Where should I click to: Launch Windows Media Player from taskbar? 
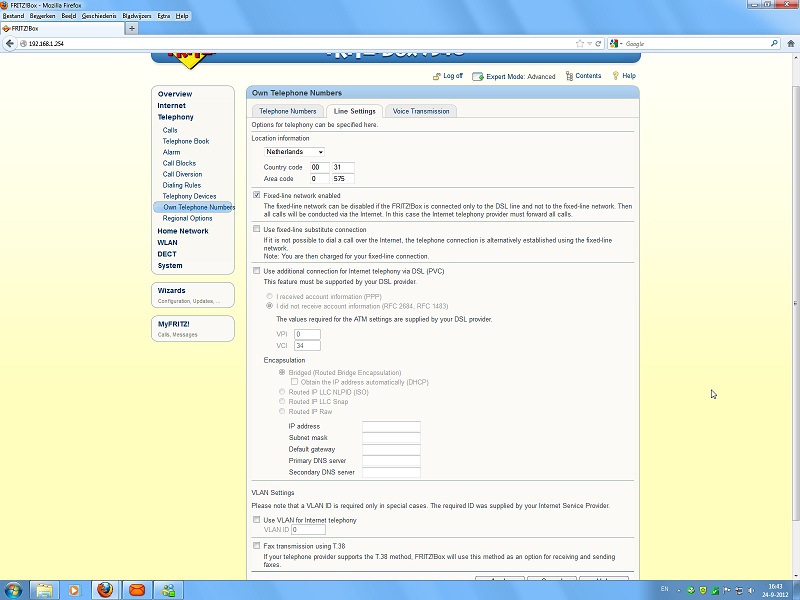click(x=74, y=590)
